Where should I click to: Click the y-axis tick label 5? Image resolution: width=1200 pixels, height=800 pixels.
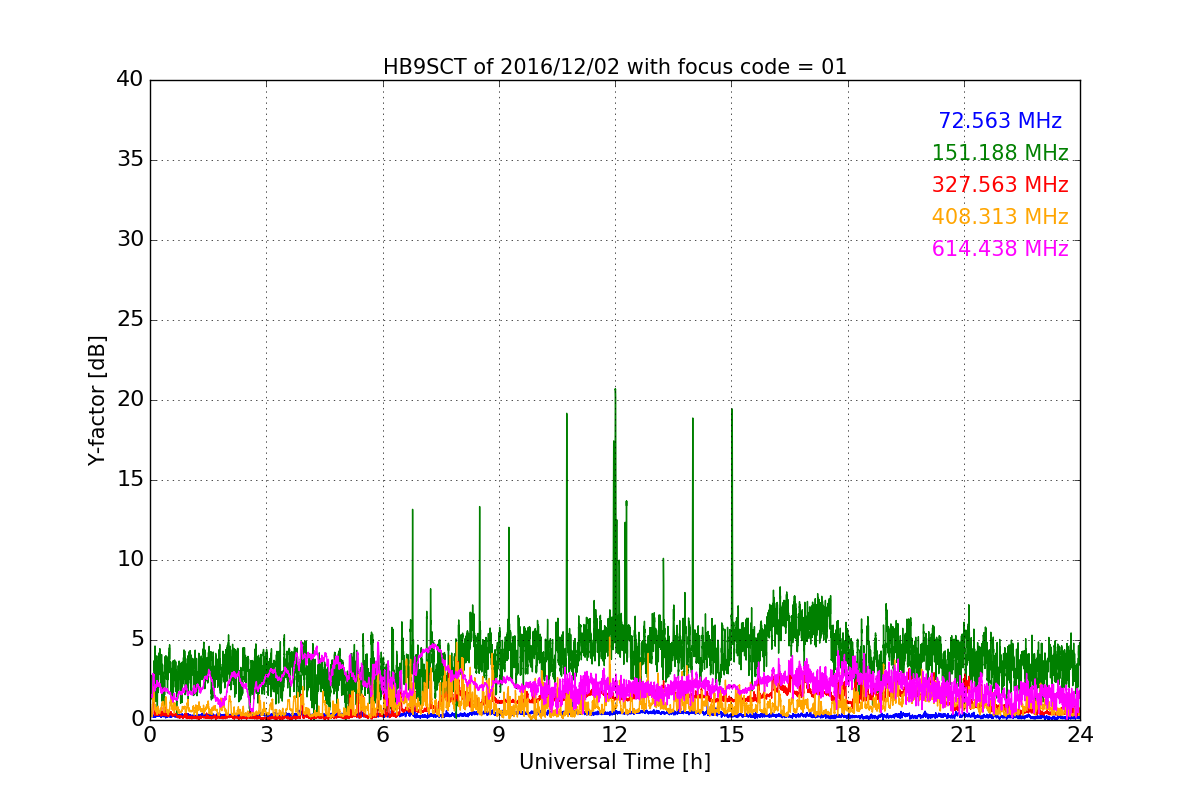point(136,640)
